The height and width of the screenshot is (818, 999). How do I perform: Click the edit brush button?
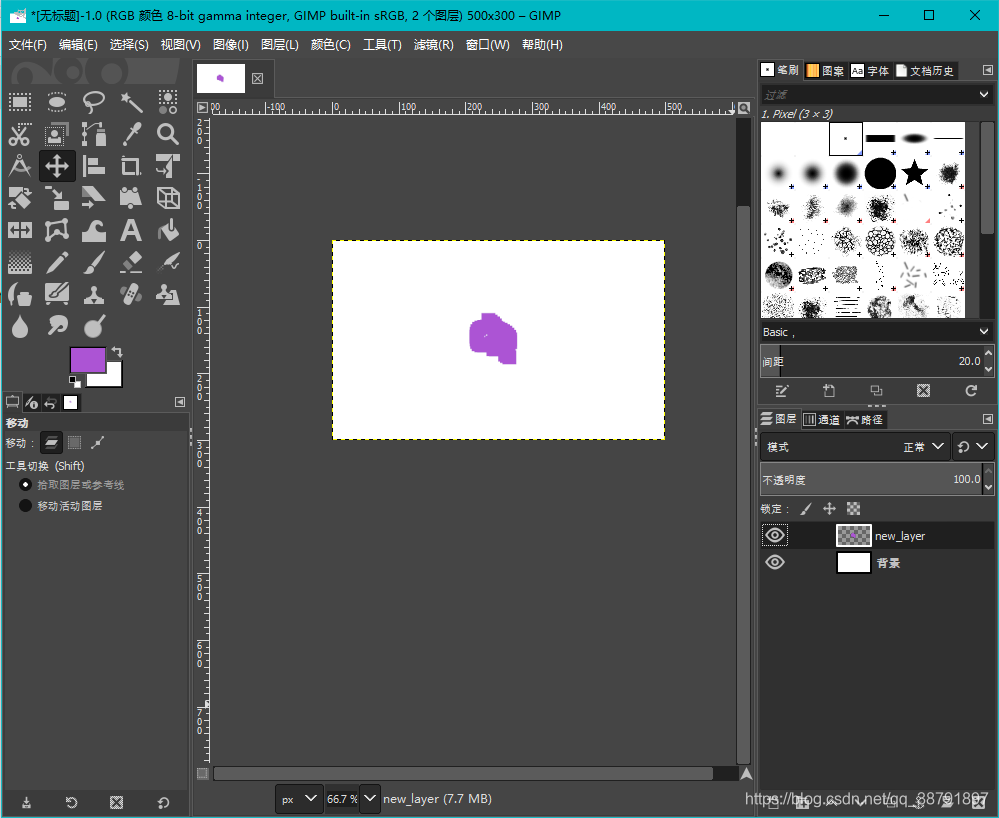(x=781, y=391)
